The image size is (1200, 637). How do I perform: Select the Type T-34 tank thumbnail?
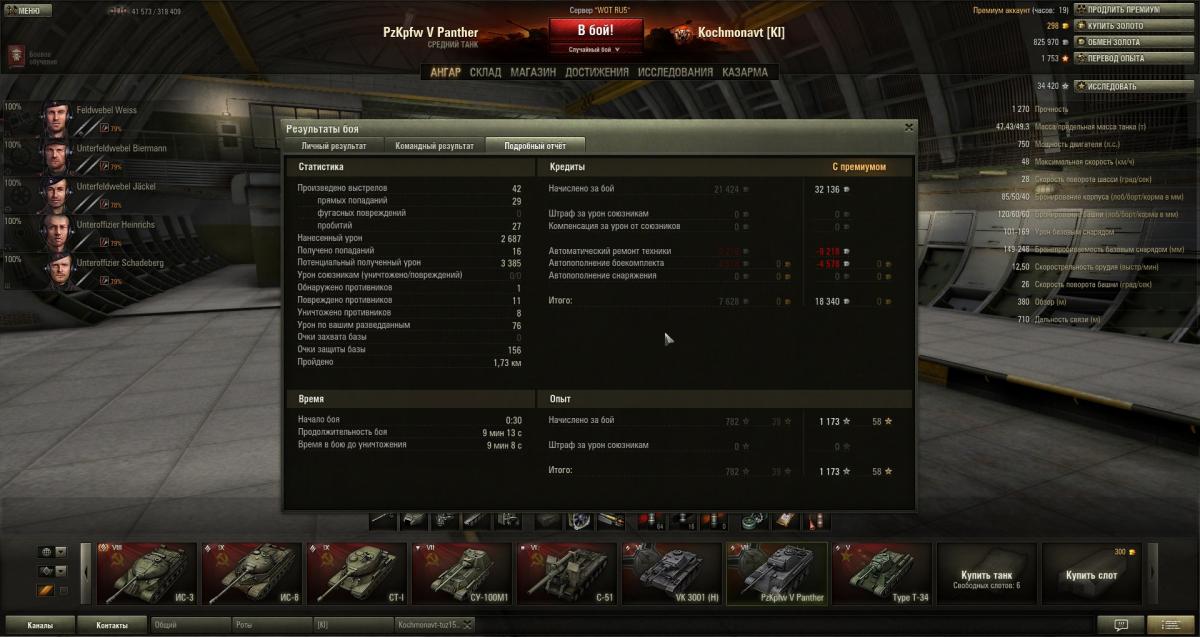tap(881, 574)
